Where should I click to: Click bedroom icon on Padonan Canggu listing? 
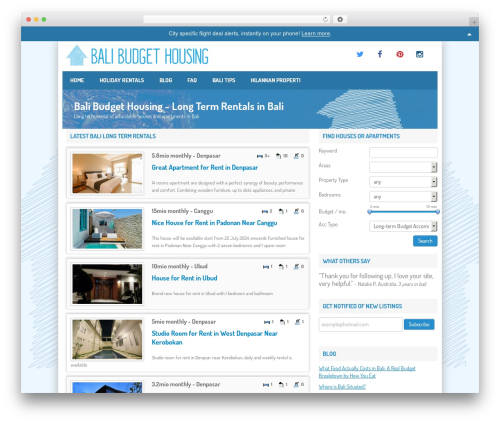click(x=265, y=211)
